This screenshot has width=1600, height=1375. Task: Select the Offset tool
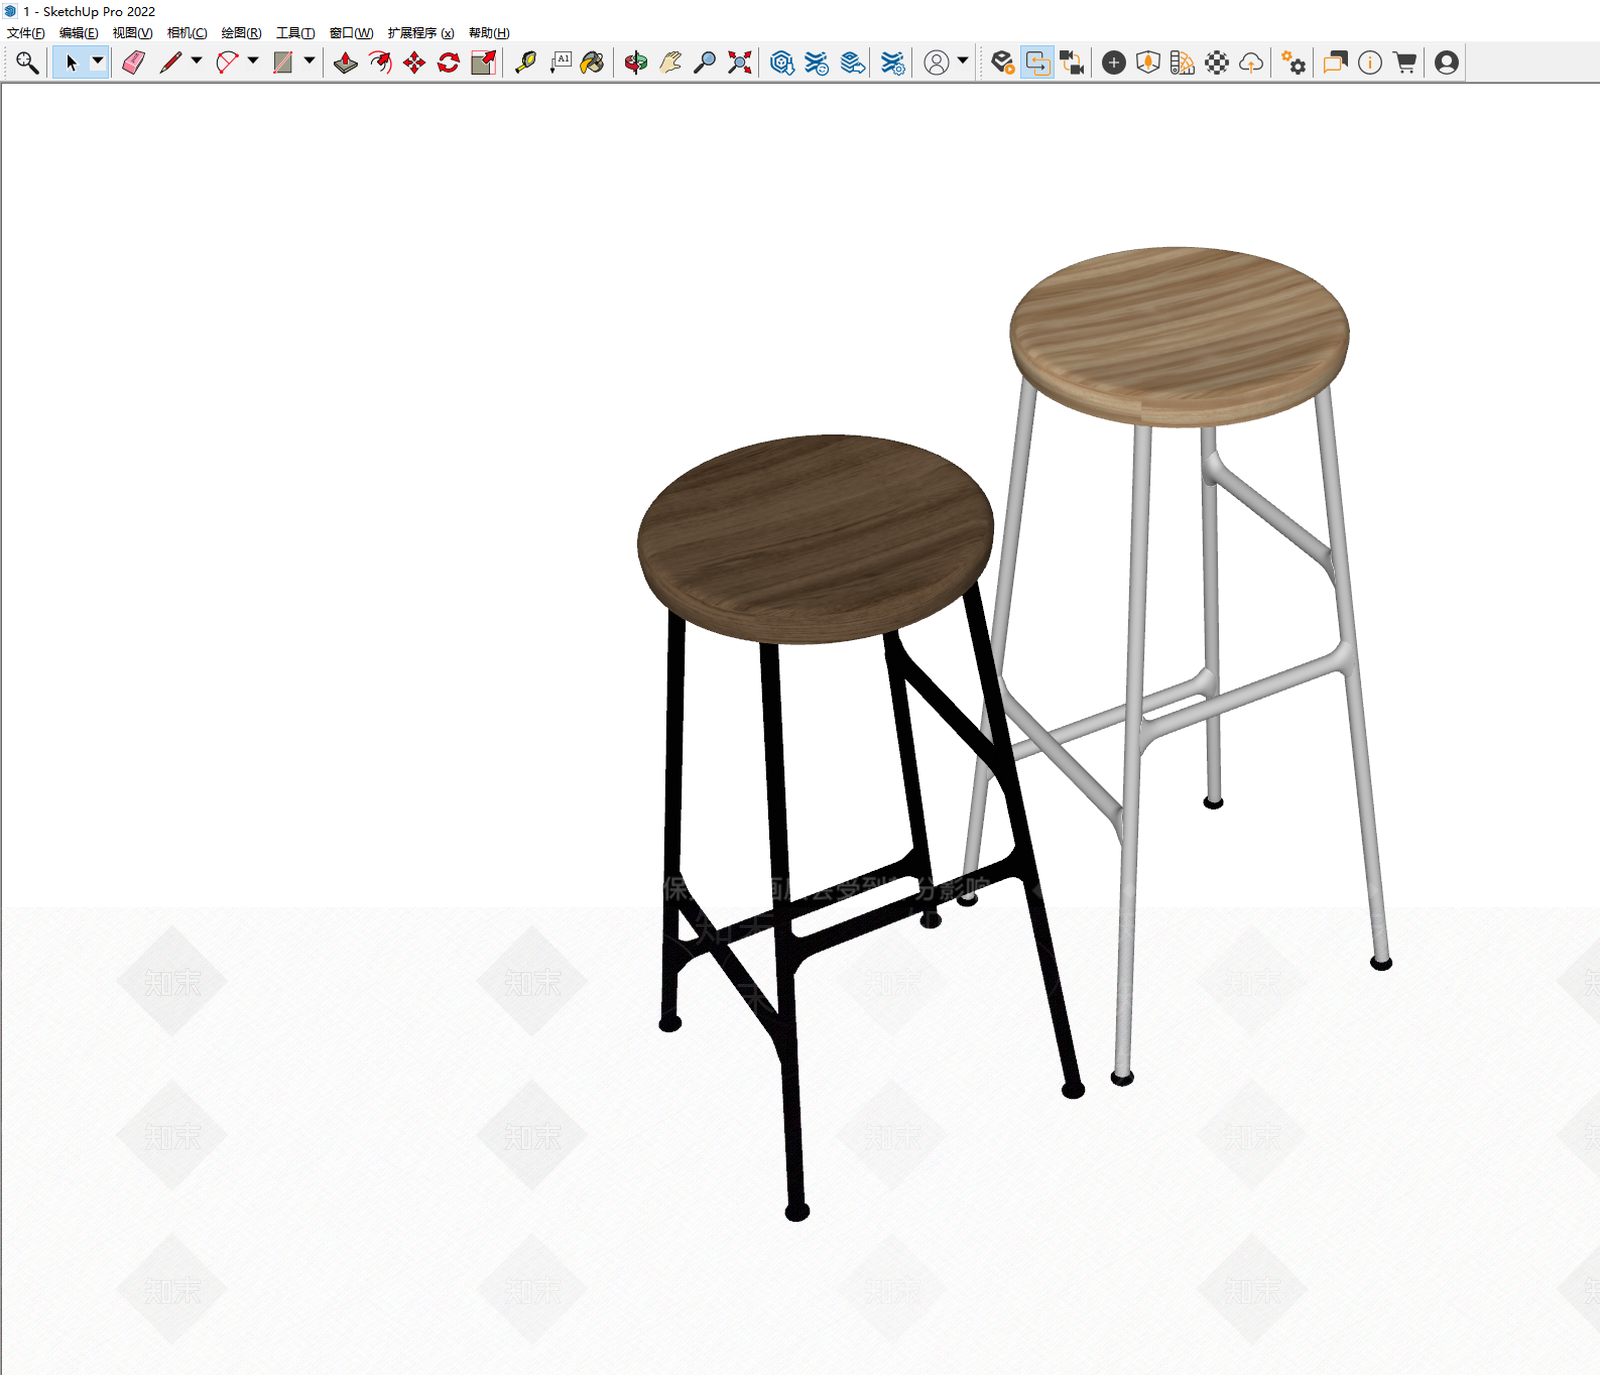pyautogui.click(x=380, y=63)
